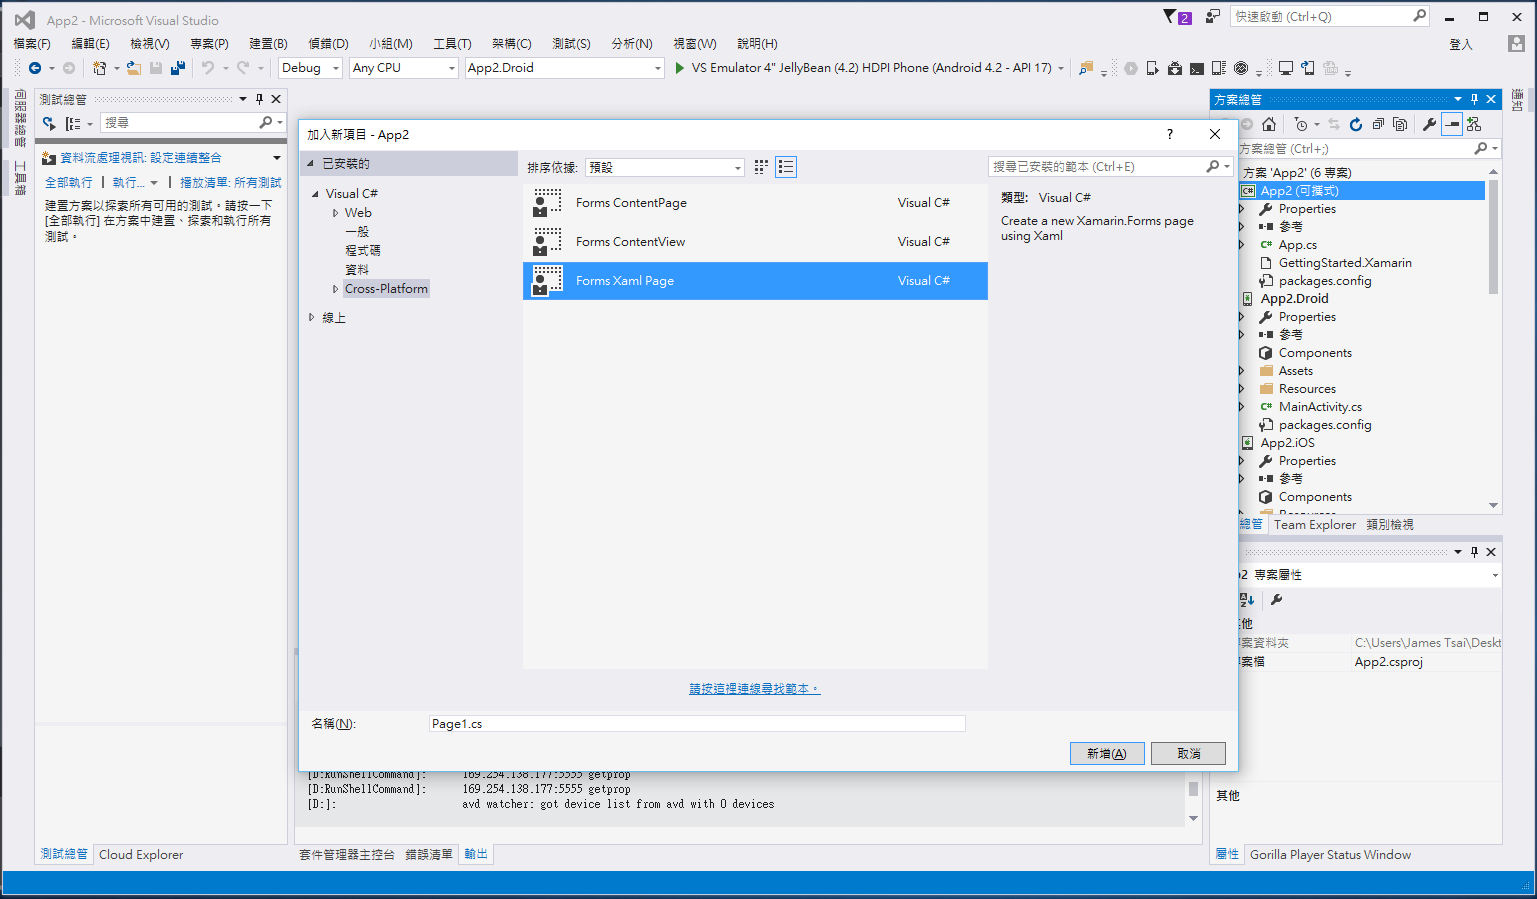
Task: Click the New Project toolbar icon
Action: (x=99, y=68)
